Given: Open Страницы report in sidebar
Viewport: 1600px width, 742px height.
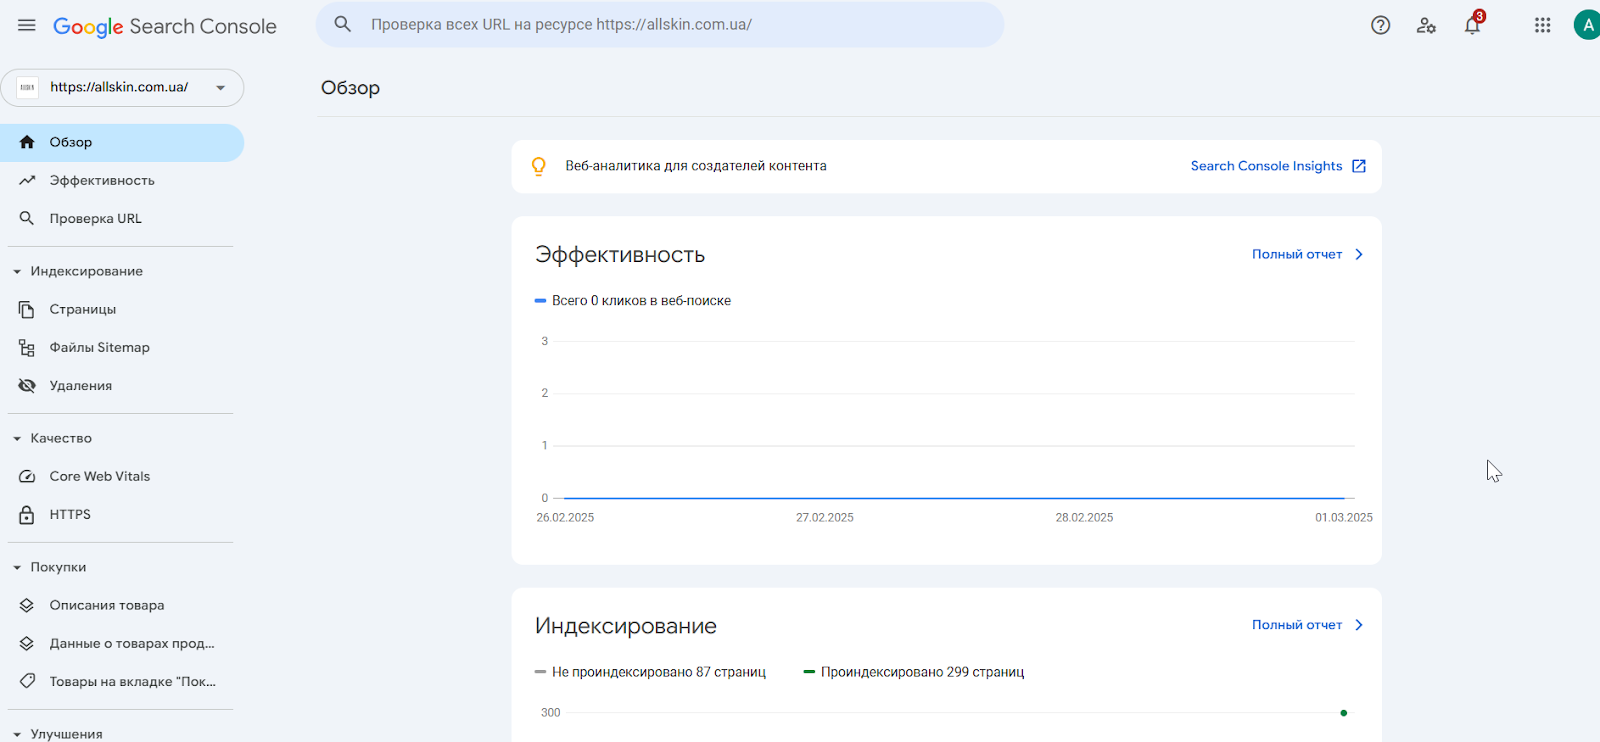Looking at the screenshot, I should pyautogui.click(x=122, y=309).
